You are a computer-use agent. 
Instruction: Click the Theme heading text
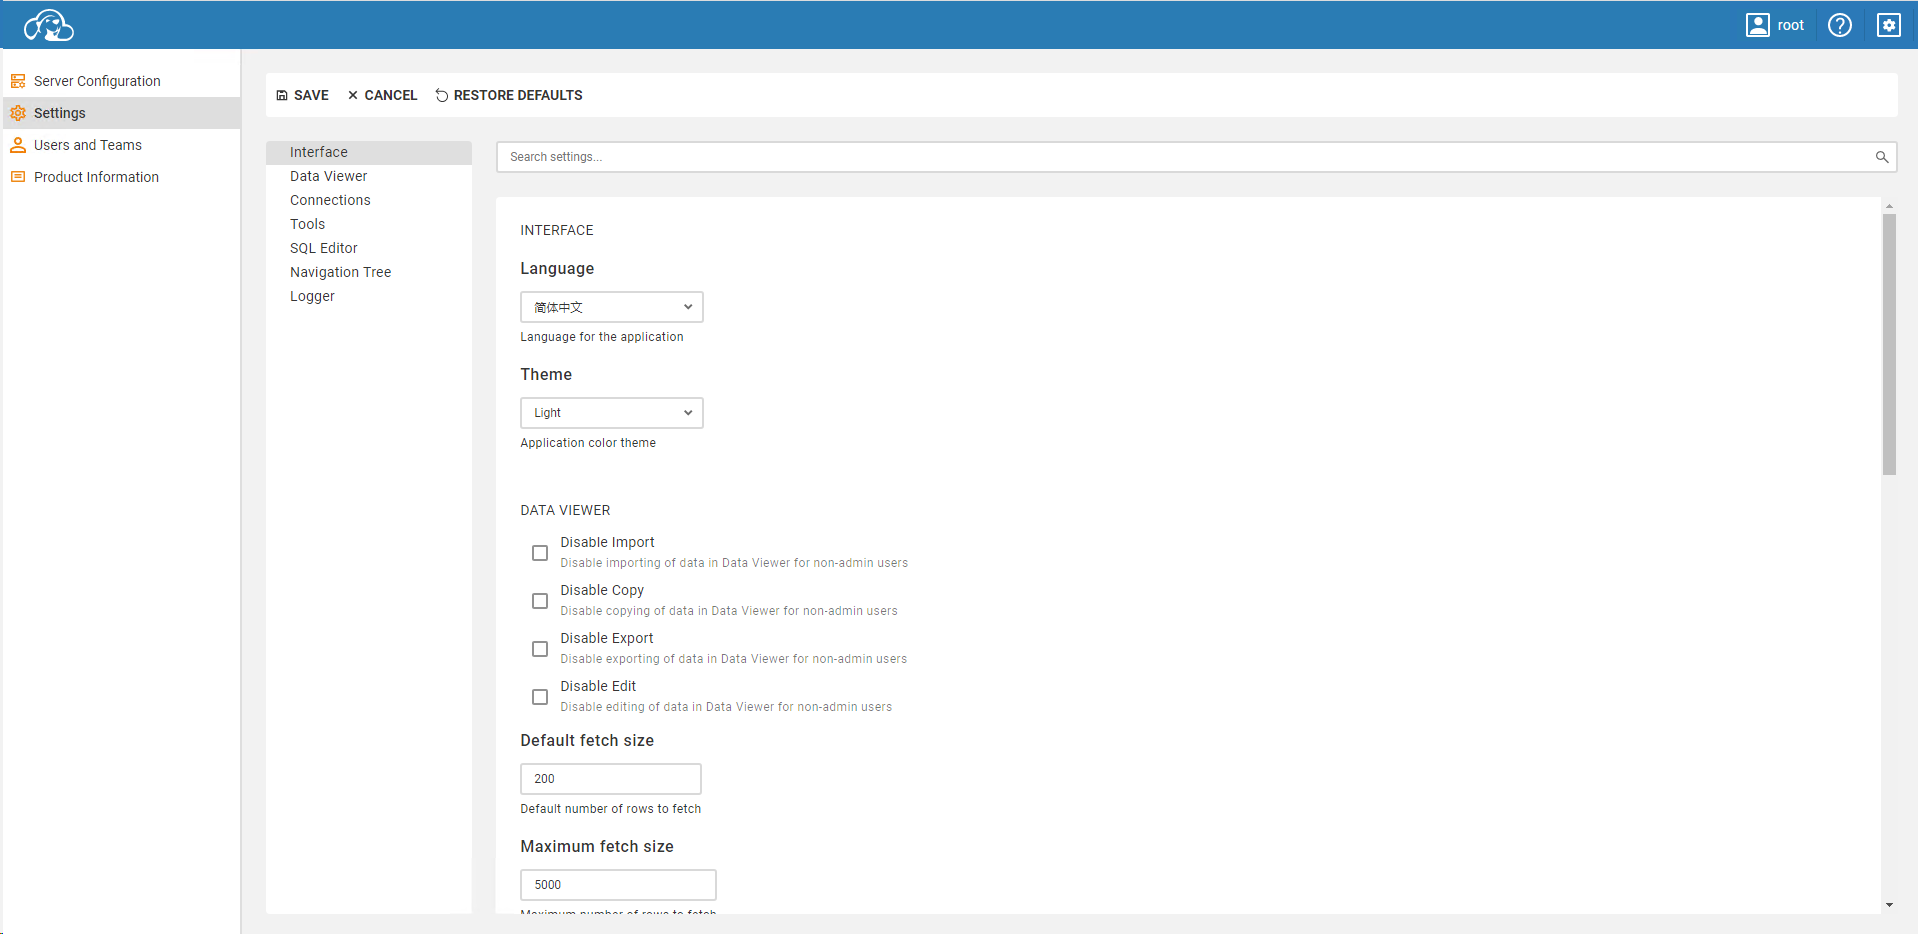(x=546, y=375)
